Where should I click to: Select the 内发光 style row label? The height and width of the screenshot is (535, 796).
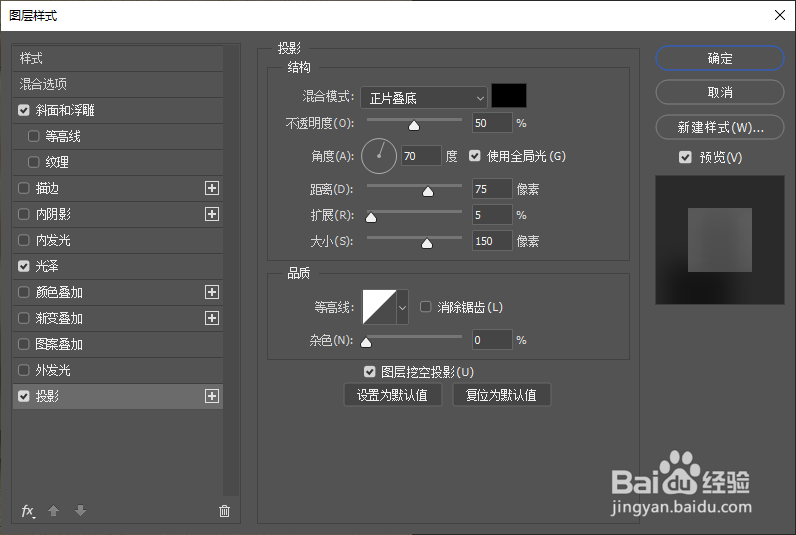tap(53, 240)
